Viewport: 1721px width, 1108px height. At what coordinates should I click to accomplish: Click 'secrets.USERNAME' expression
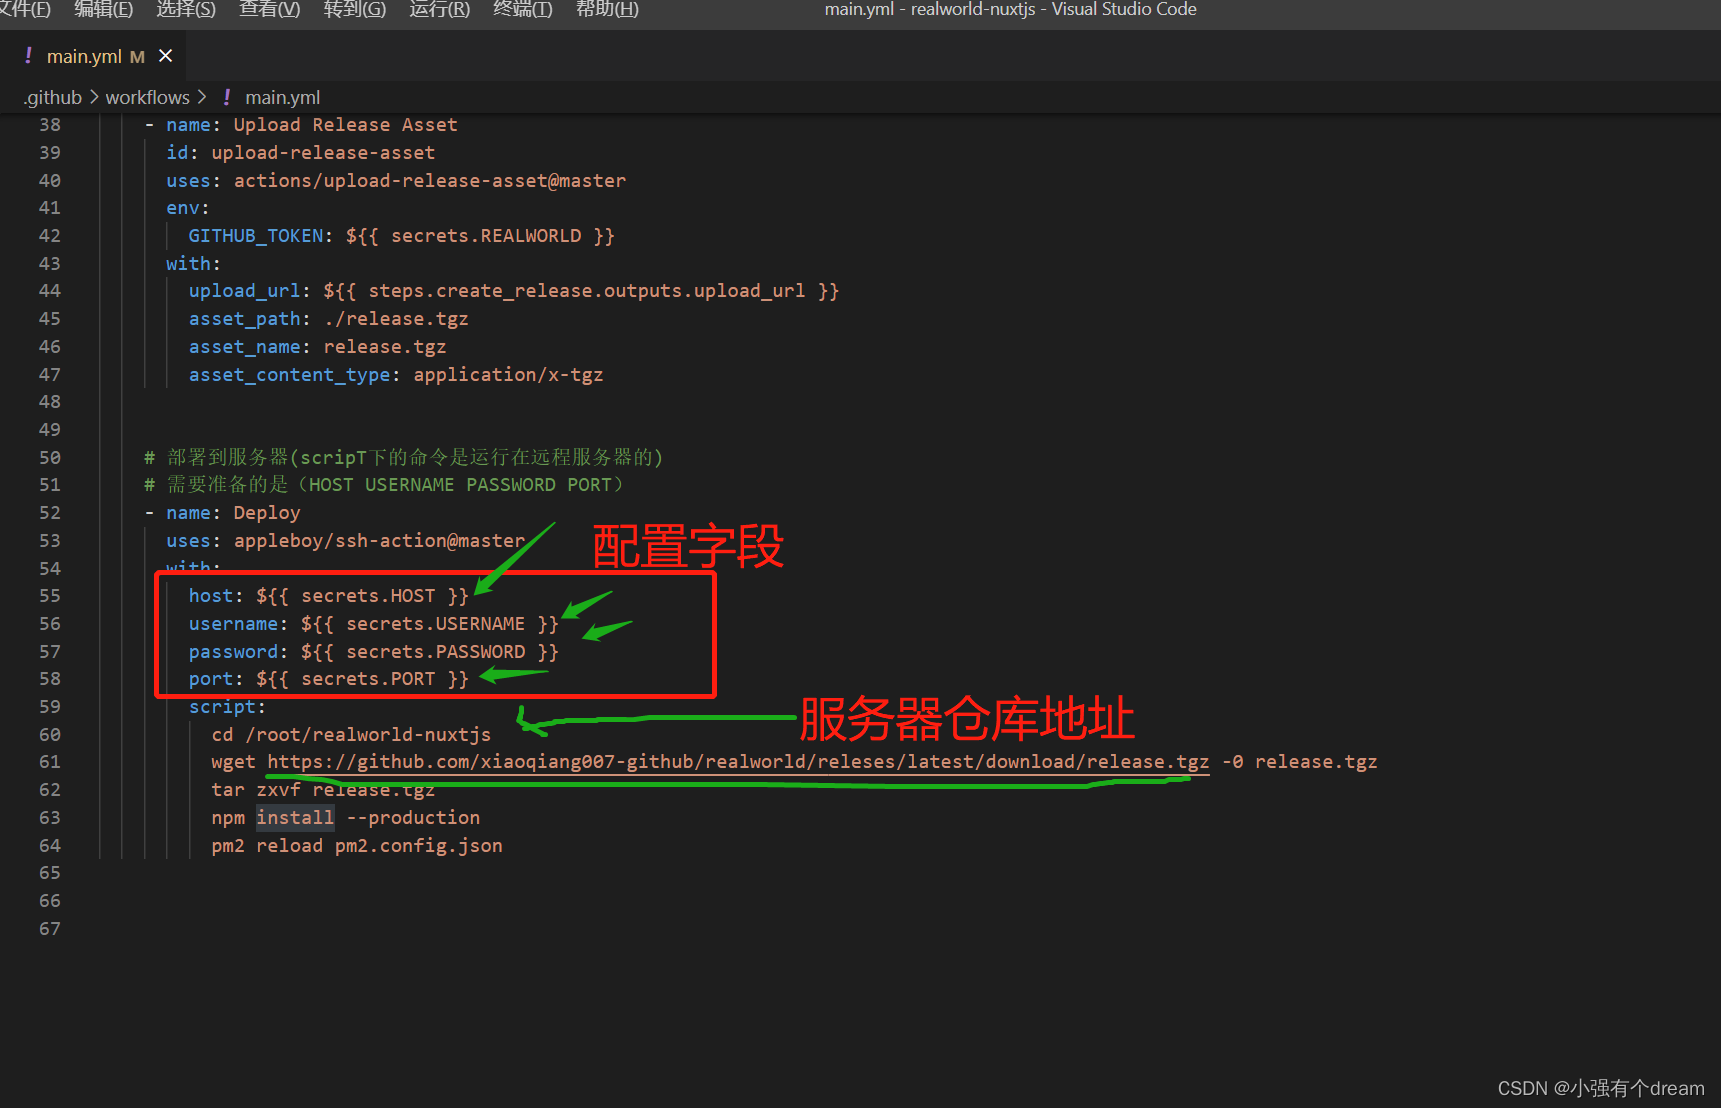[435, 624]
